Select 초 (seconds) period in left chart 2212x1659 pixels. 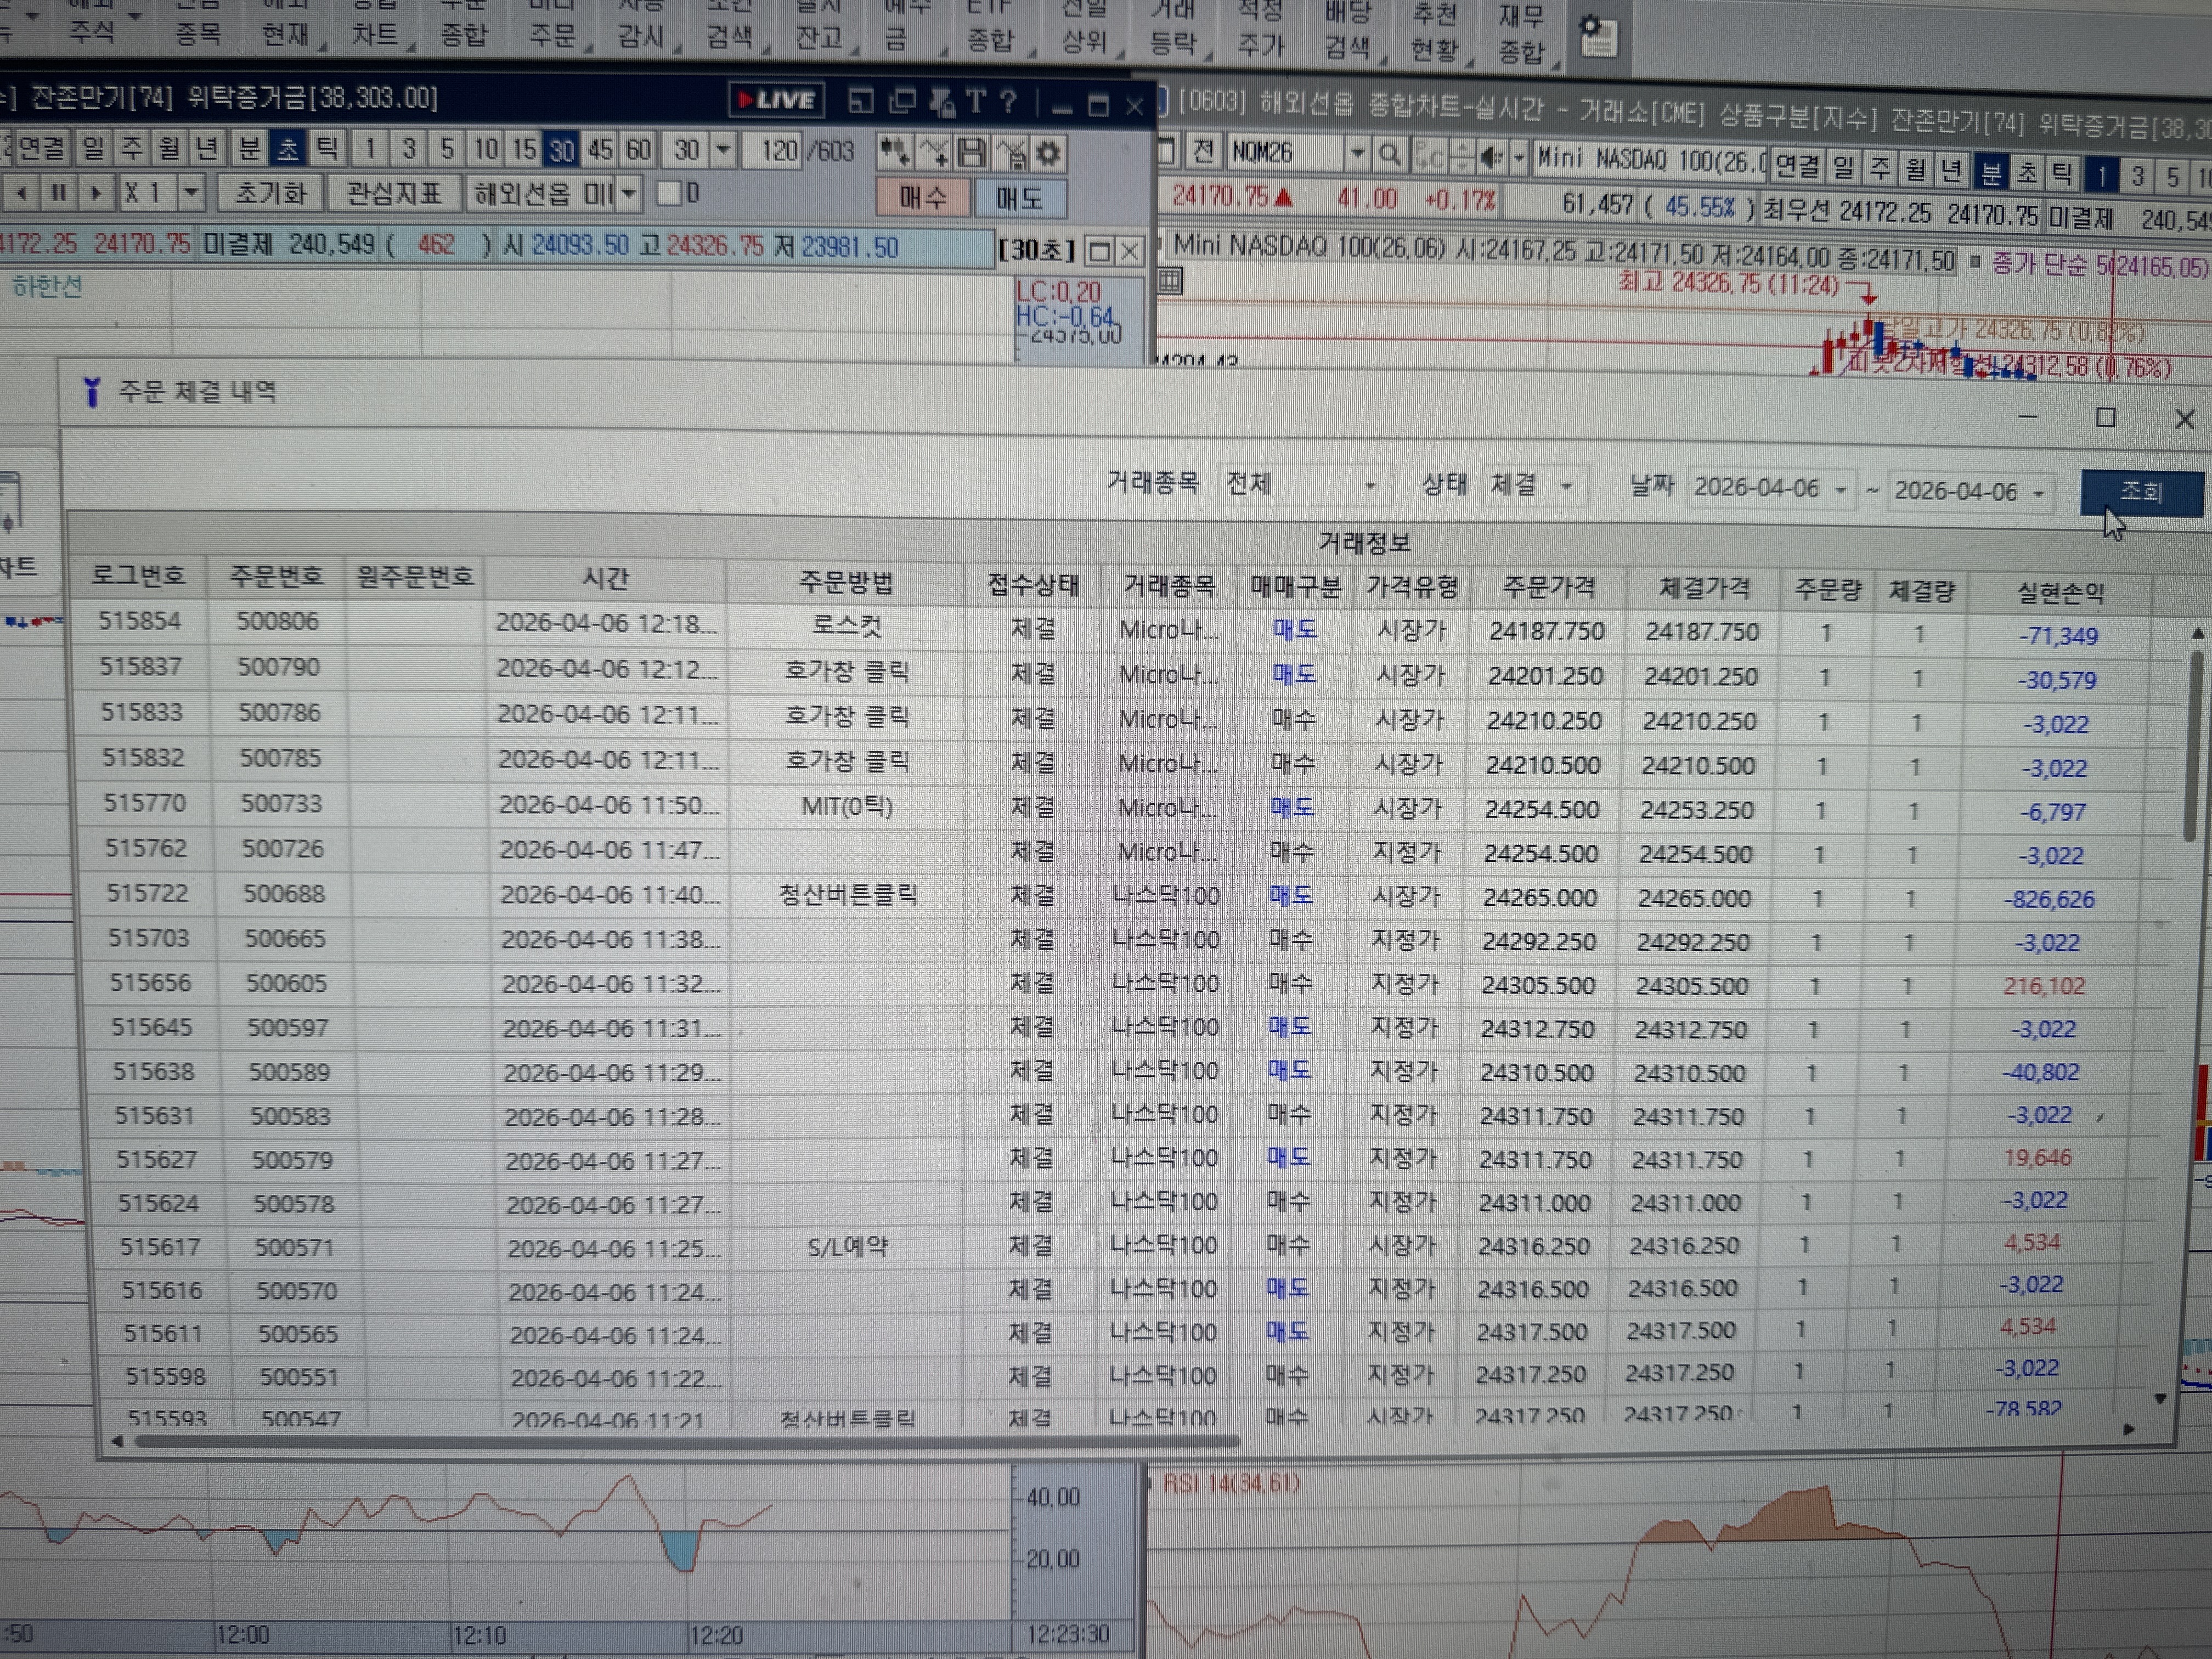pyautogui.click(x=288, y=149)
